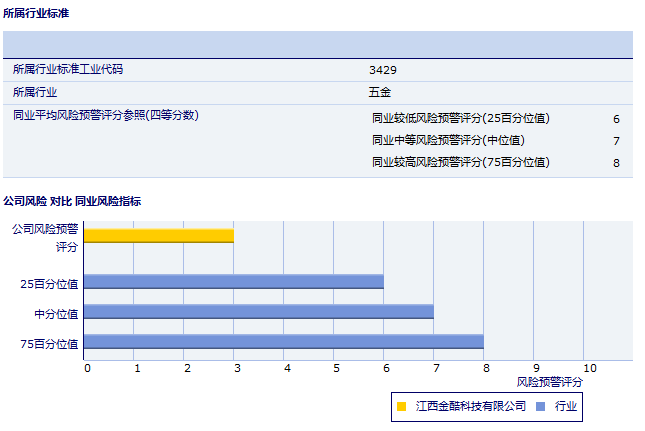The width and height of the screenshot is (645, 431).
Task: Select the 行业 legend label
Action: pos(566,406)
